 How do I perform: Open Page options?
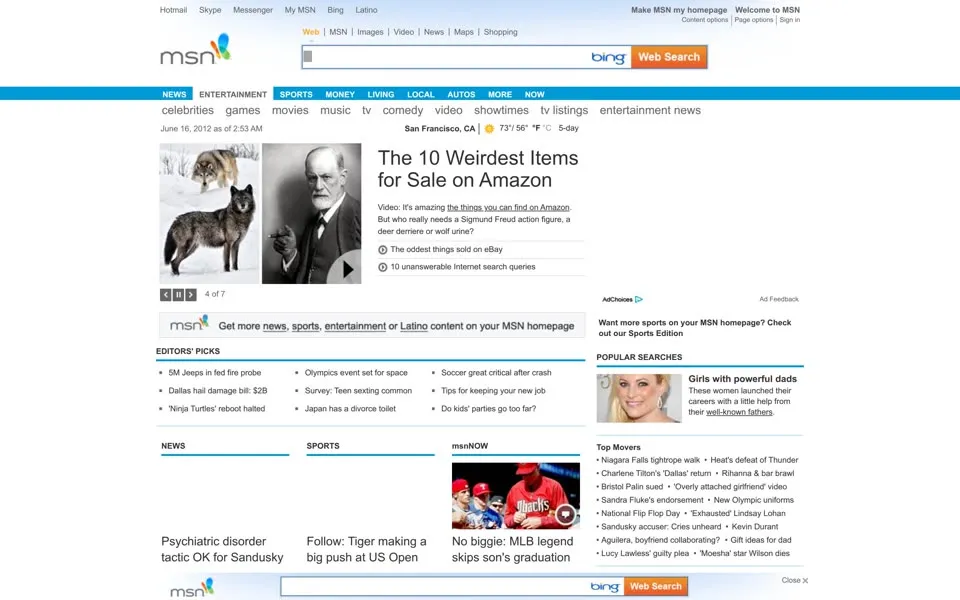tap(754, 20)
